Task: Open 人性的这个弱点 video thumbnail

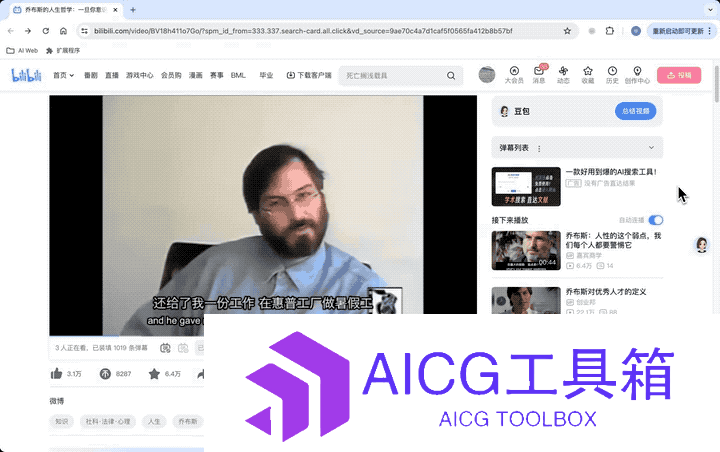Action: pos(526,250)
